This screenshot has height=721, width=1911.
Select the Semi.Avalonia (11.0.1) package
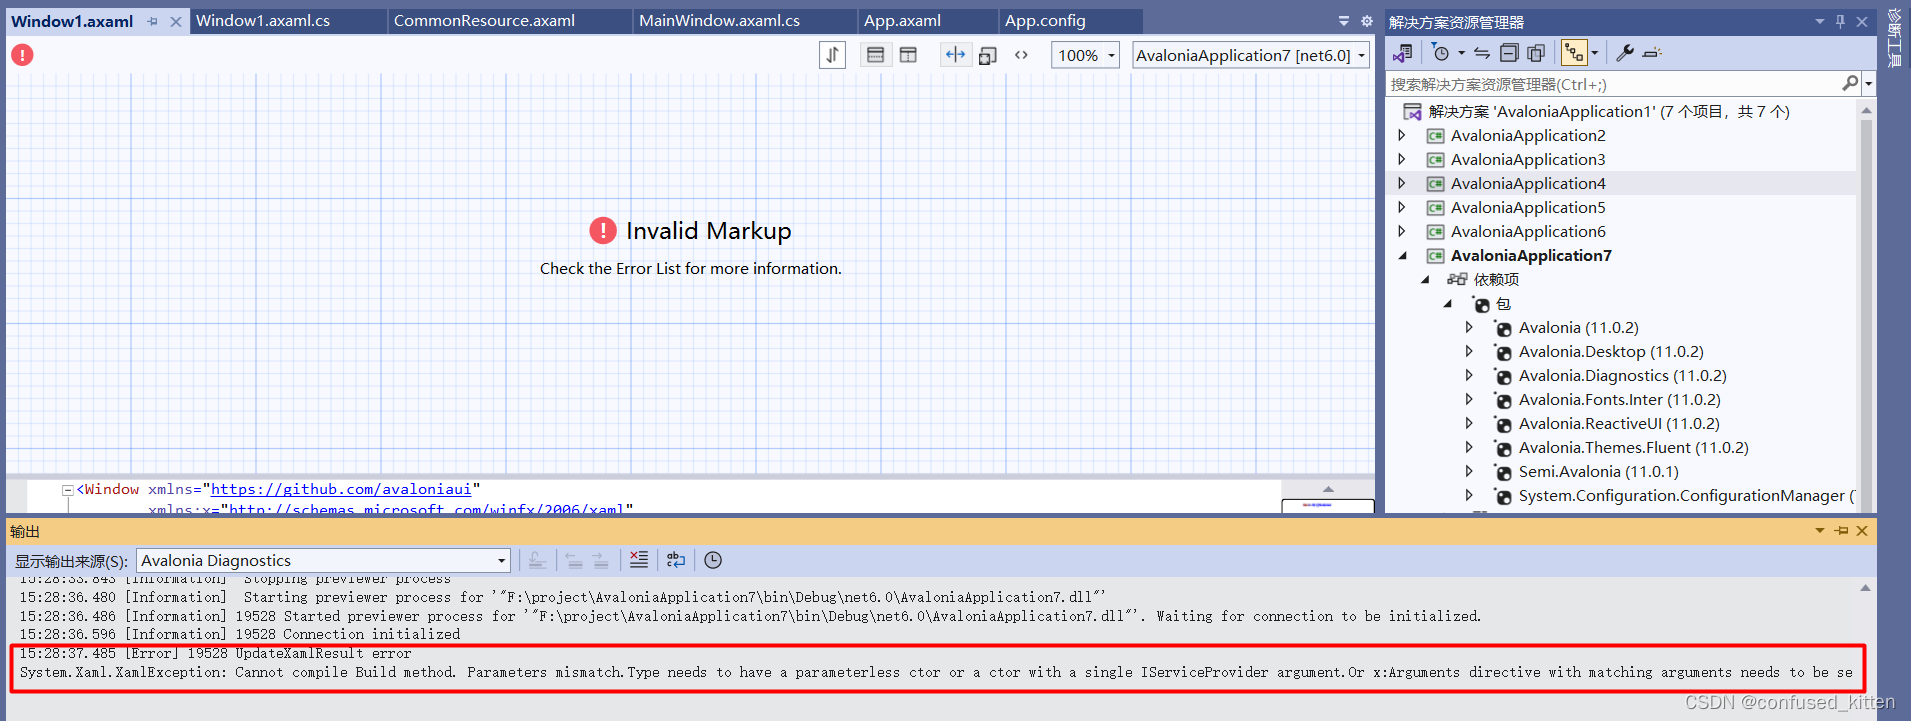[1598, 472]
